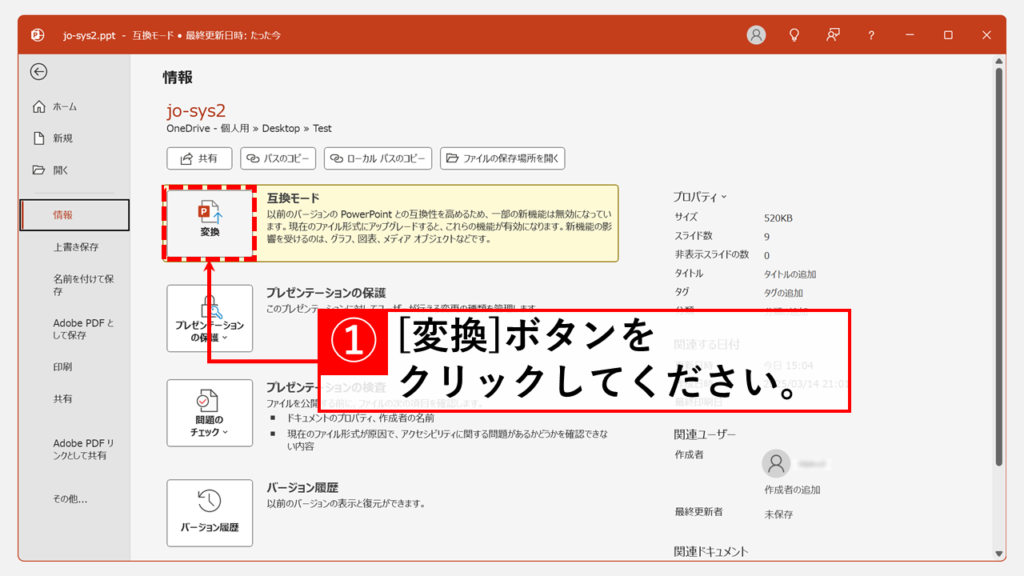The width and height of the screenshot is (1024, 576).
Task: Choose 名前を付けて保存 from sidebar
Action: [83, 285]
